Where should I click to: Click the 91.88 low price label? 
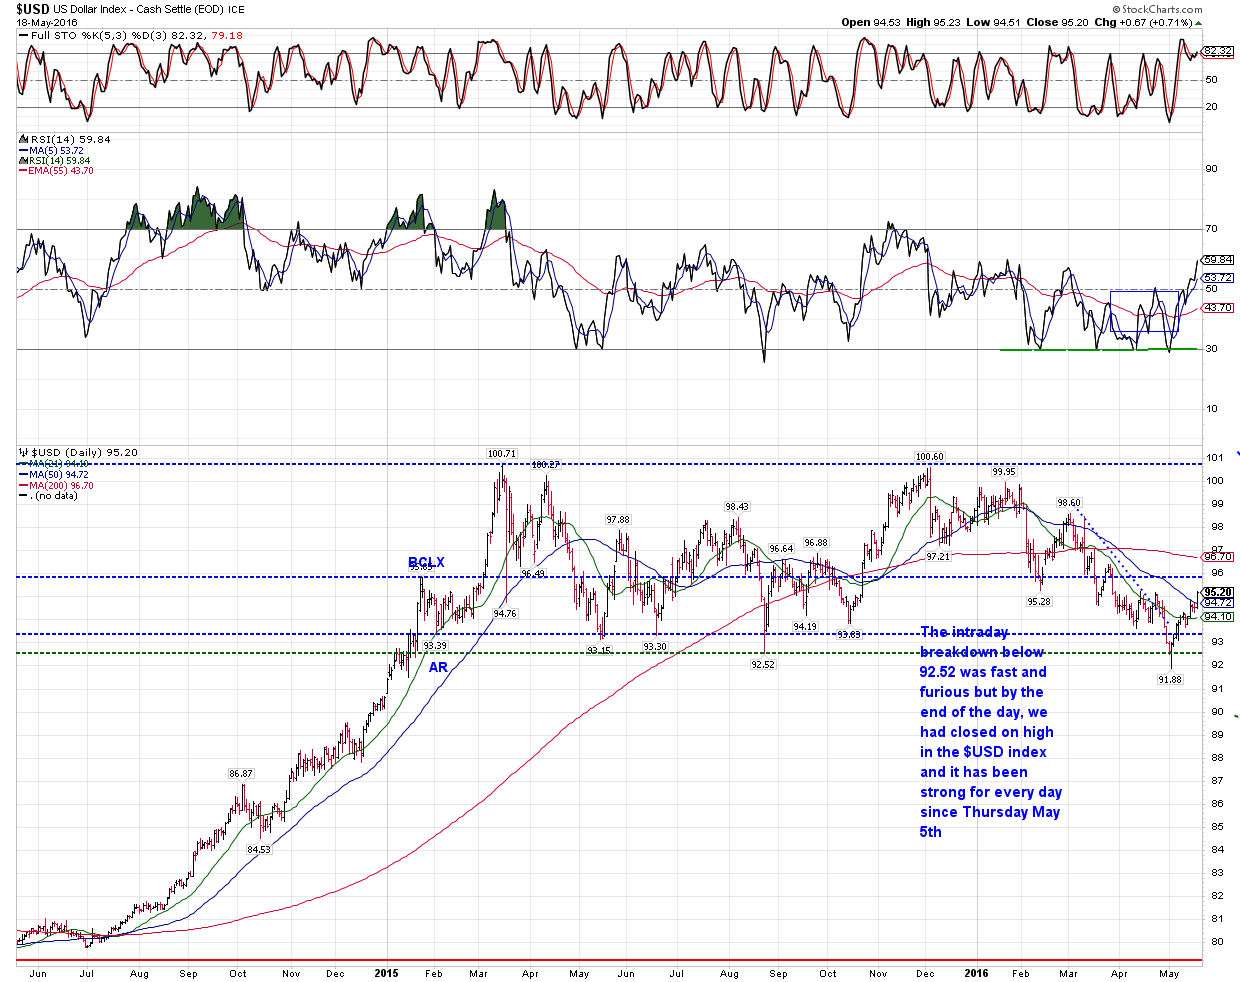click(1170, 680)
